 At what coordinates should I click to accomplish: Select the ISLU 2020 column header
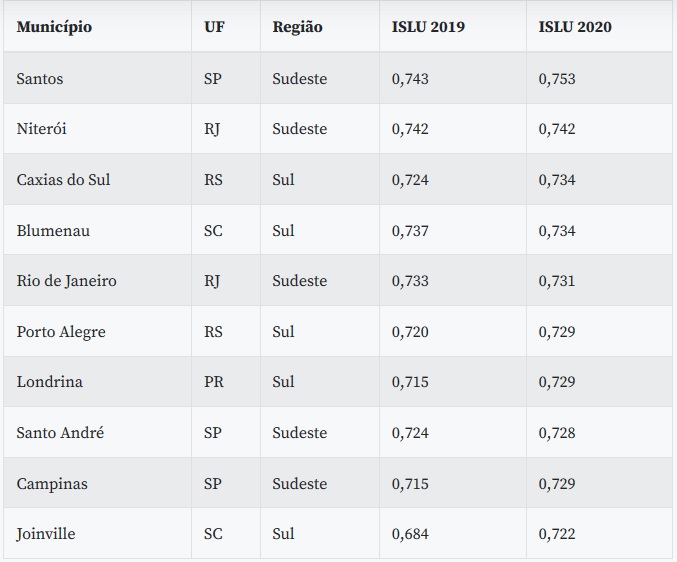(575, 27)
